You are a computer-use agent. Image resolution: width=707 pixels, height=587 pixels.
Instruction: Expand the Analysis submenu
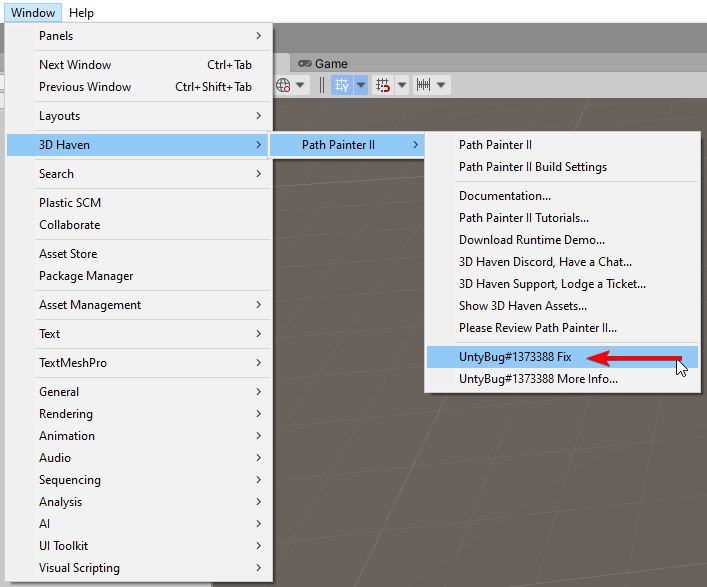139,502
